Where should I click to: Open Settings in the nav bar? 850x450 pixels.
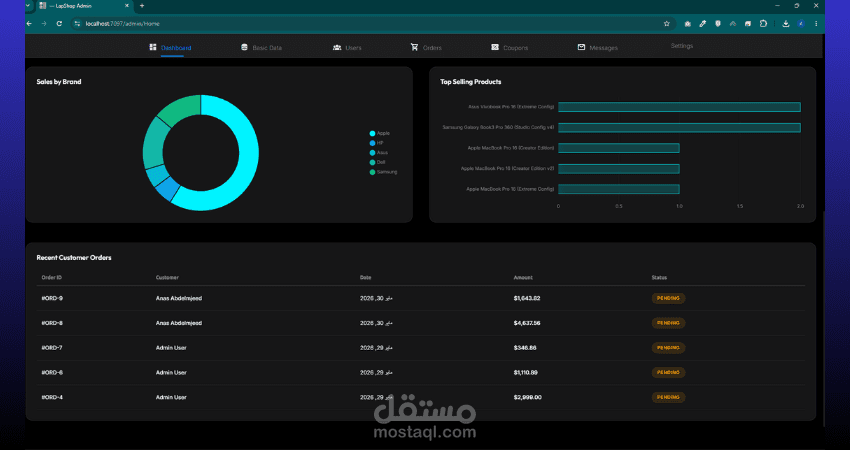tap(682, 46)
